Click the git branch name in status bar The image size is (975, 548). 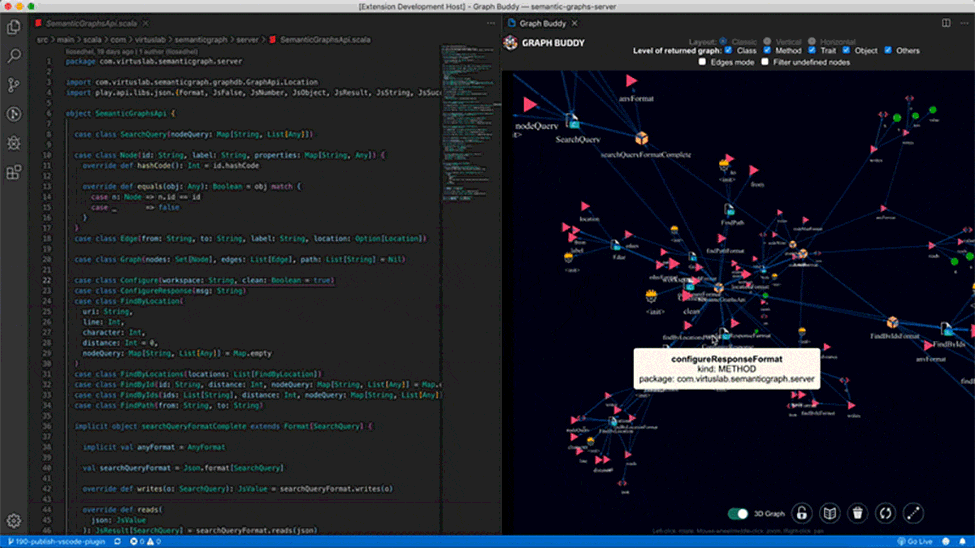[x=56, y=542]
